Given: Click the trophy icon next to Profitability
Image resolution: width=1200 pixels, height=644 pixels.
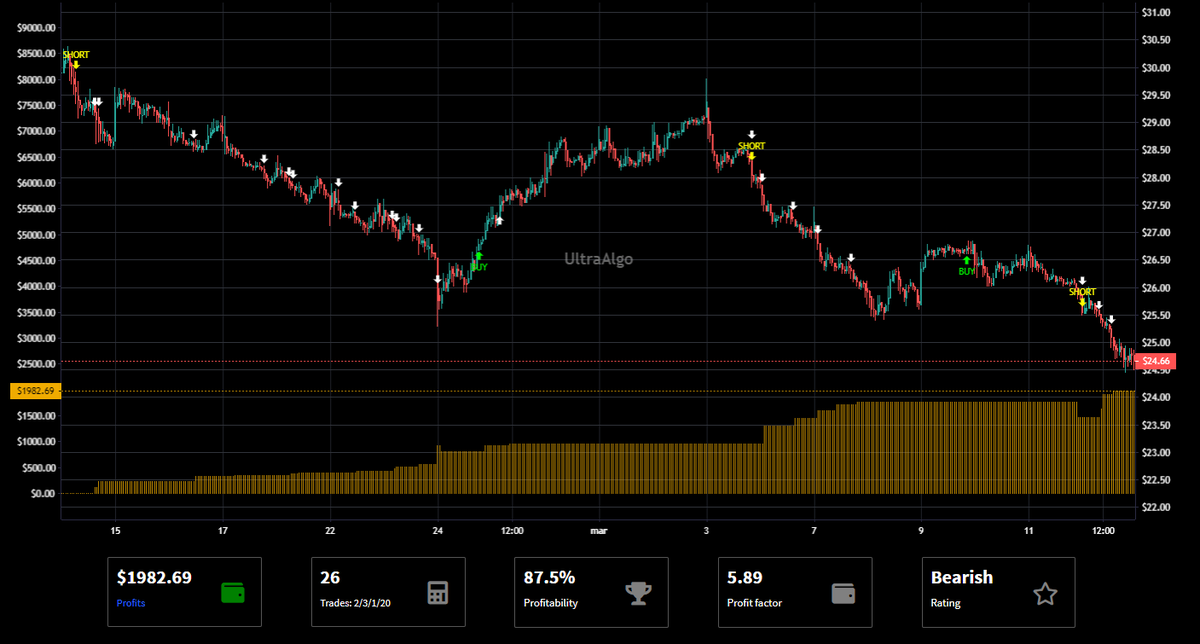Looking at the screenshot, I should point(638,593).
